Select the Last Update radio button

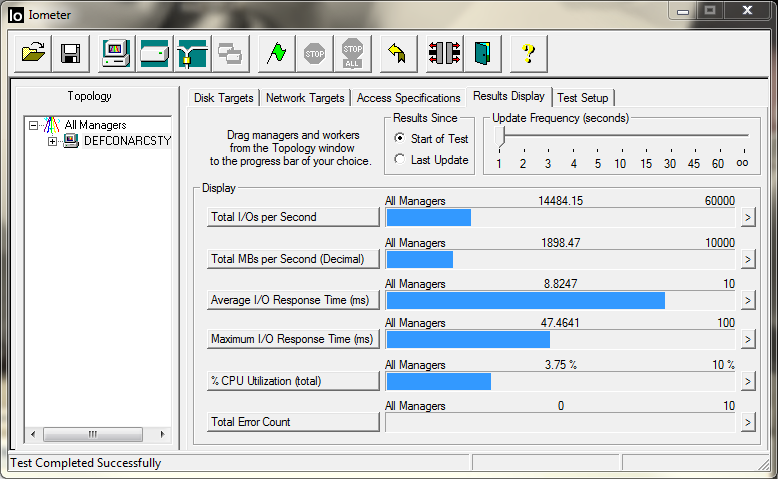coord(400,160)
